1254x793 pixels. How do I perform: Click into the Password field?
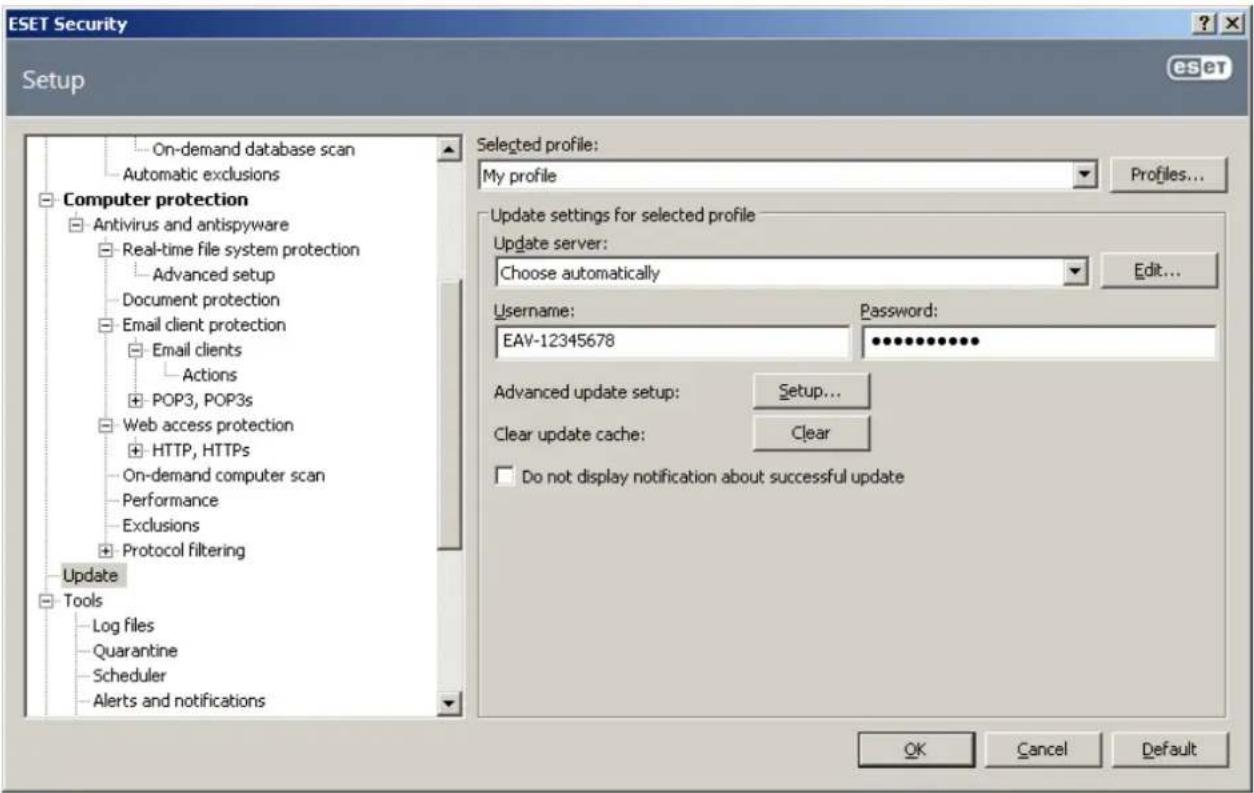(x=1038, y=342)
